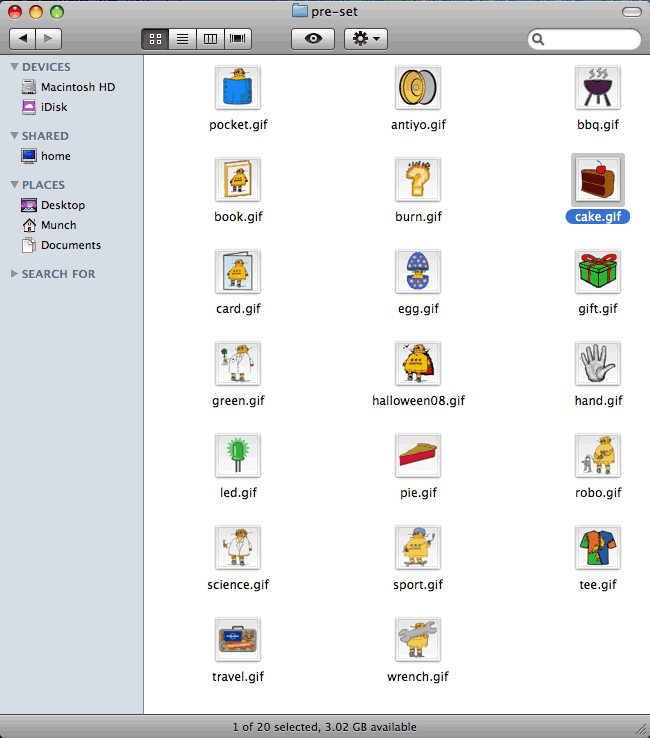Collapse the SHARED sidebar section
The width and height of the screenshot is (650, 738).
click(x=15, y=136)
